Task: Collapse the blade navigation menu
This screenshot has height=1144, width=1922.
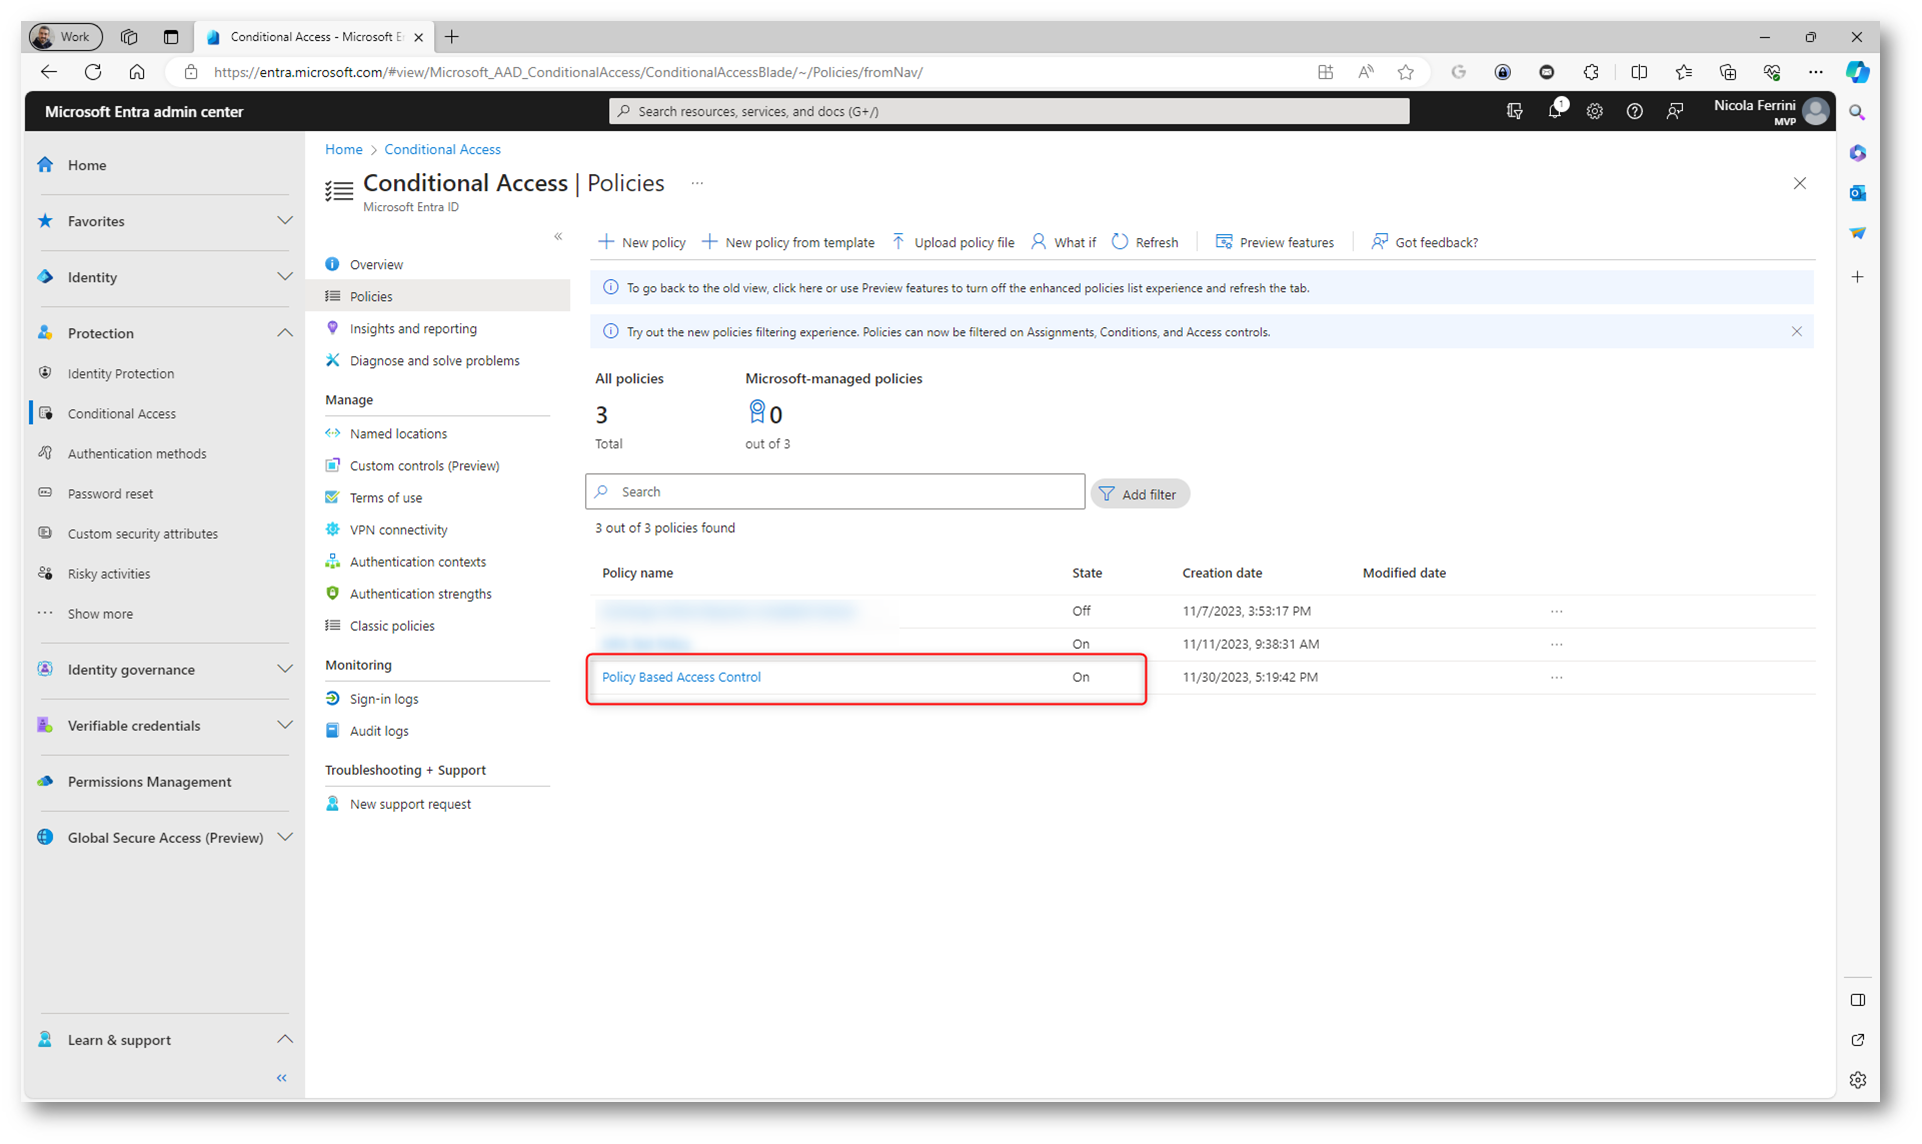Action: [x=558, y=237]
